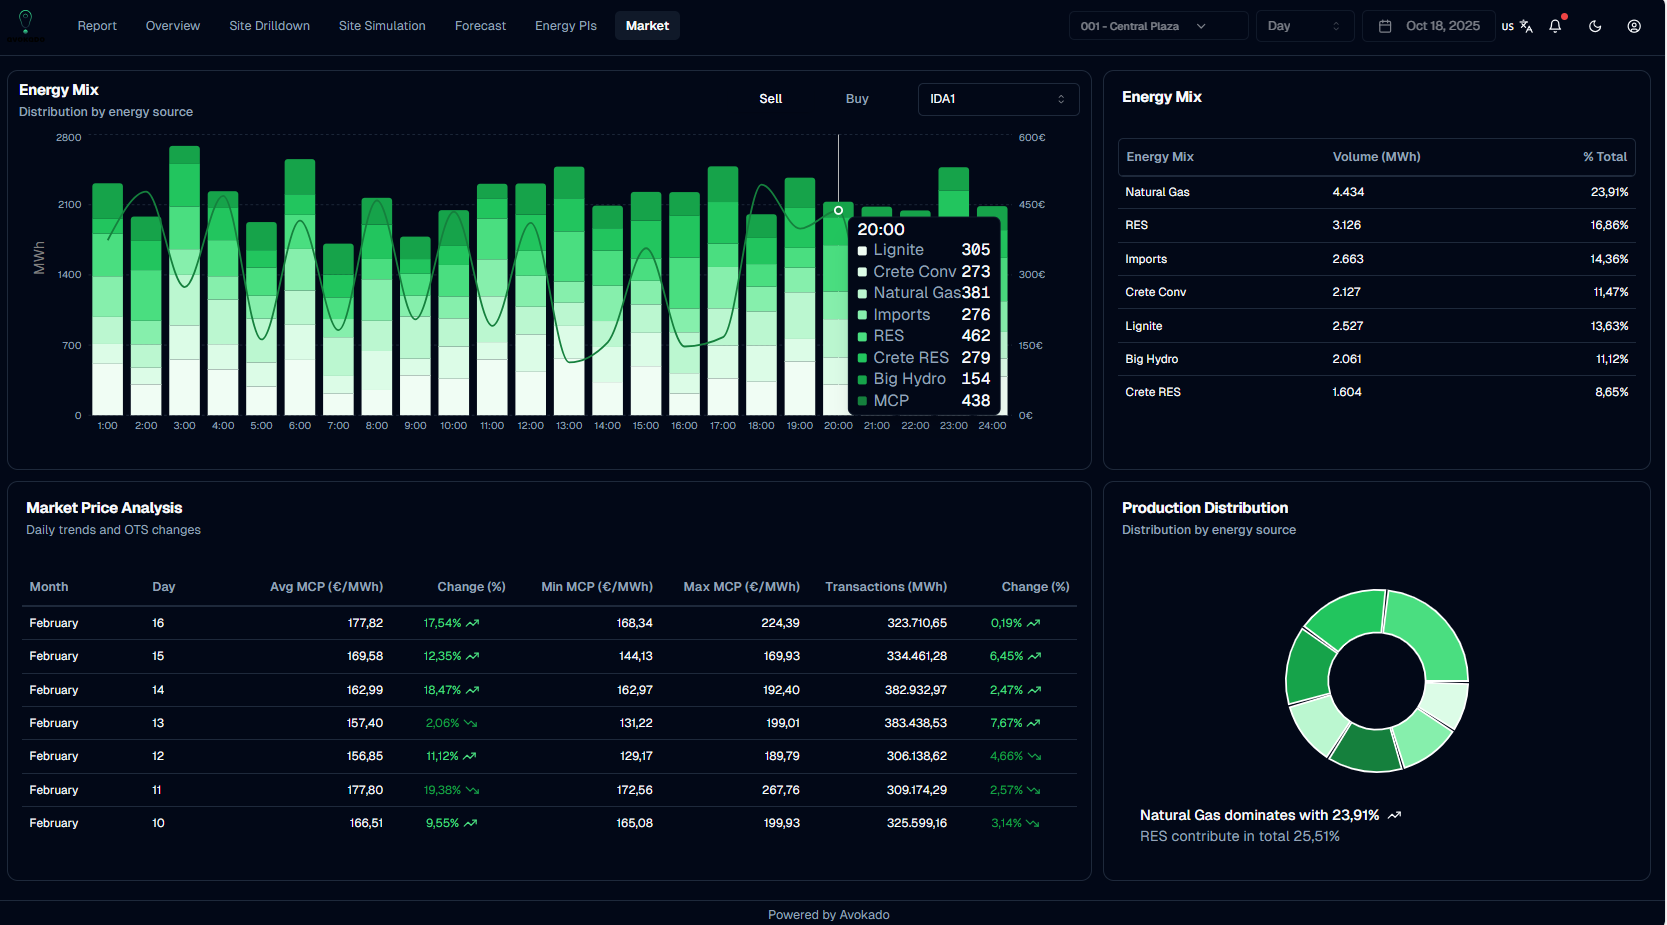Click the down-trend arrow beside 2,06%
Screen dimensions: 1667x925
(x=471, y=723)
